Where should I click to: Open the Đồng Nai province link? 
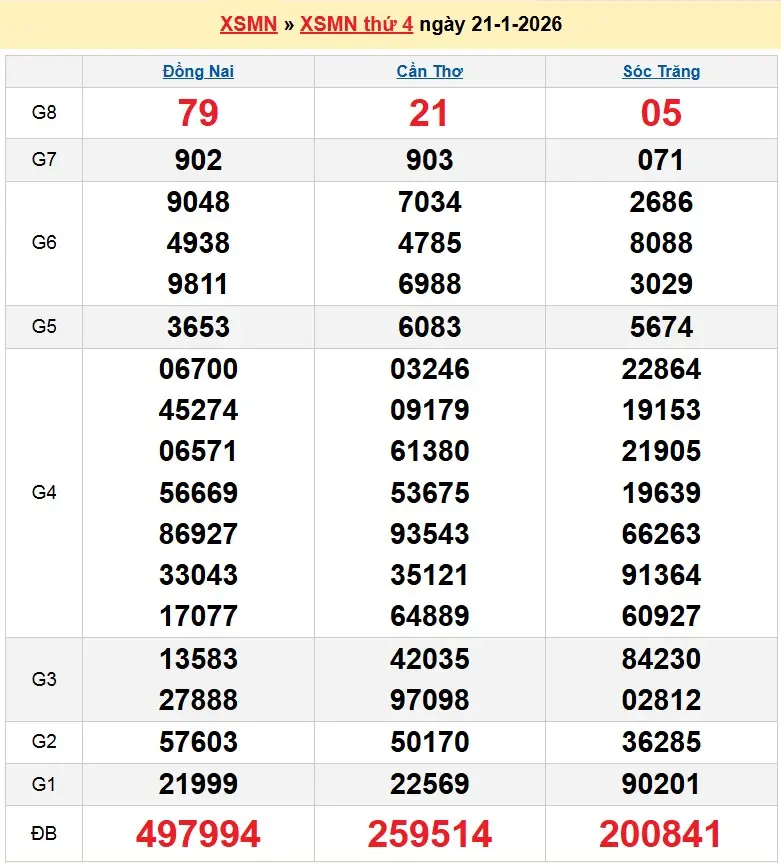[x=198, y=71]
